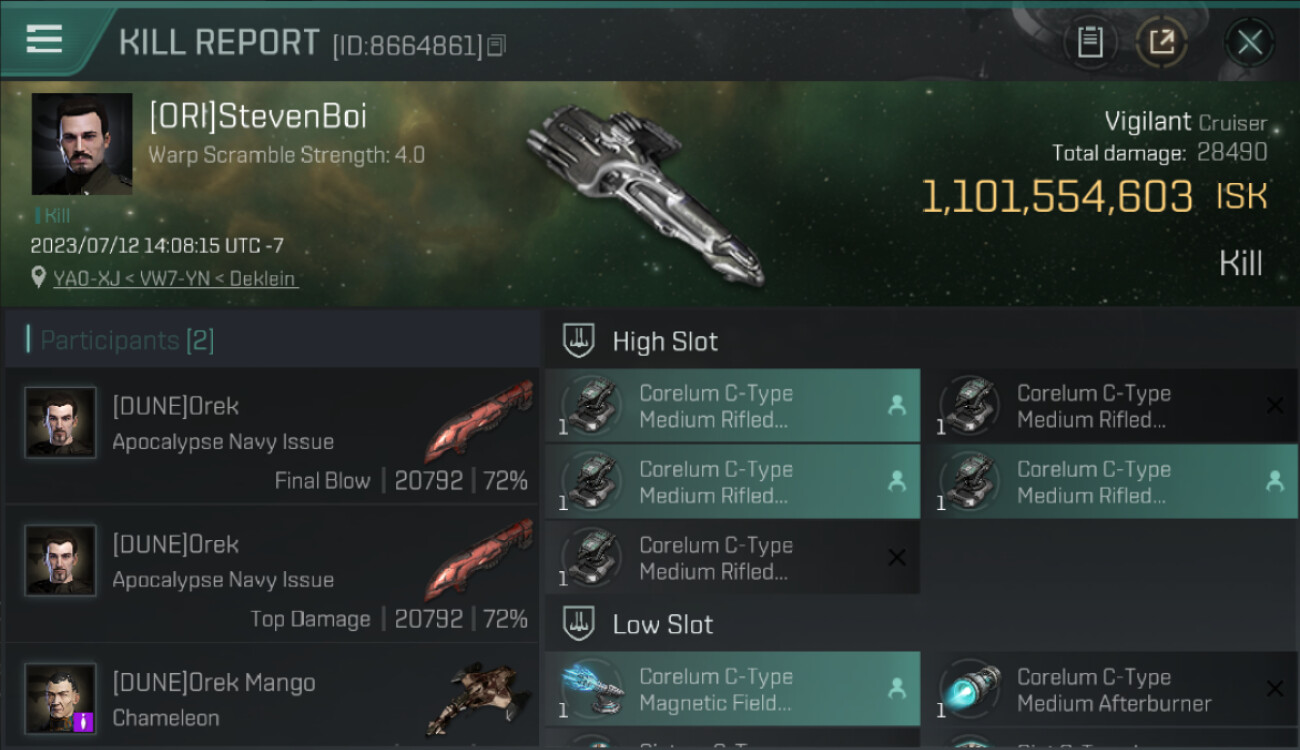This screenshot has height=750, width=1300.
Task: Toggle X mark on the fifth Medium Rifled module
Action: (897, 558)
